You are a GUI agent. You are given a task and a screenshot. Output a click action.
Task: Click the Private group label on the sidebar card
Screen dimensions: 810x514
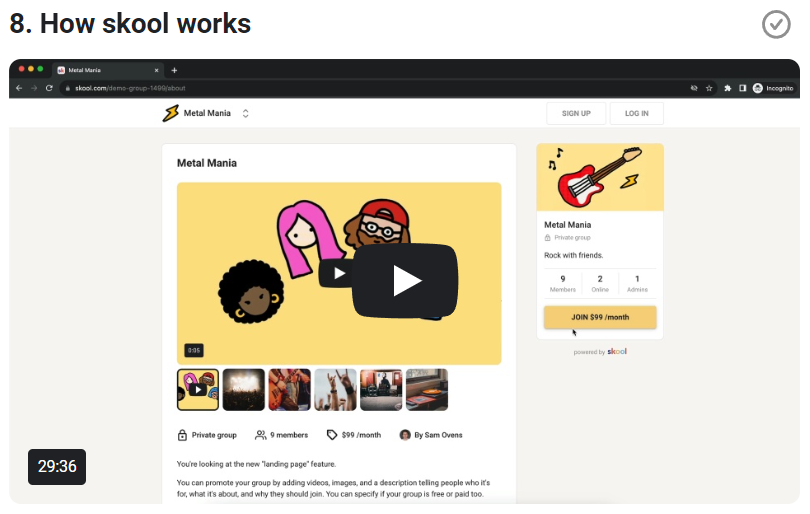[x=572, y=238]
